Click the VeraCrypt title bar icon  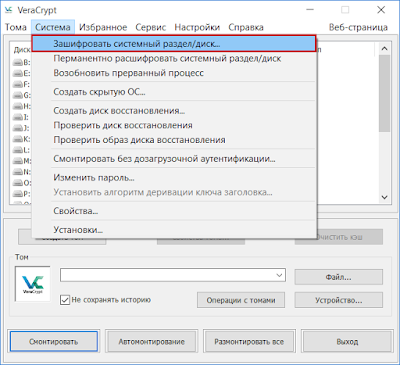pos(9,10)
